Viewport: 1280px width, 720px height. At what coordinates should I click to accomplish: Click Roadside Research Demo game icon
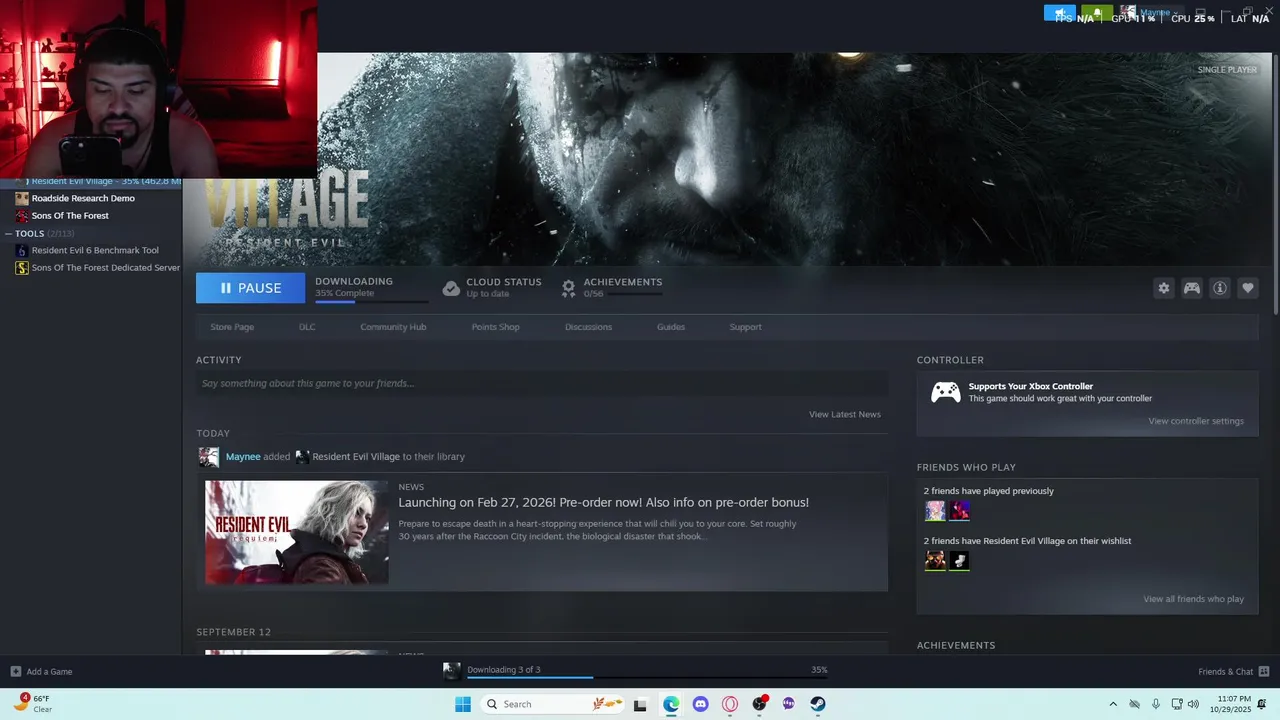click(22, 198)
